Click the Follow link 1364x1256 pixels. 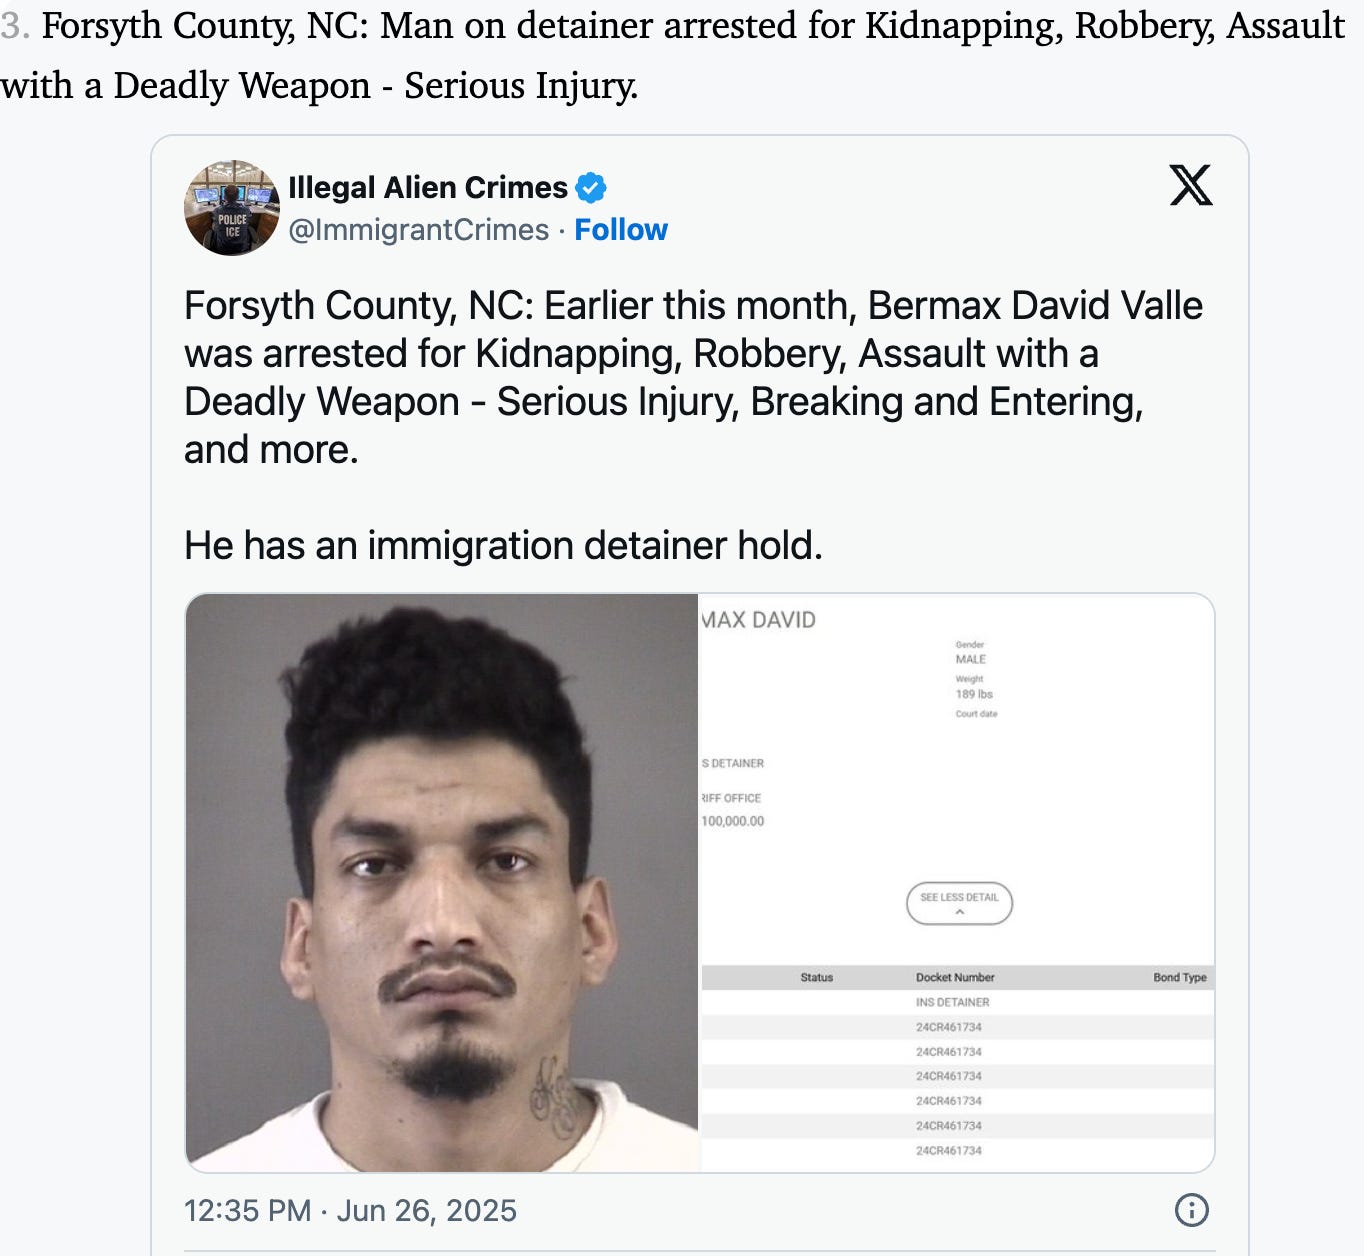[621, 230]
